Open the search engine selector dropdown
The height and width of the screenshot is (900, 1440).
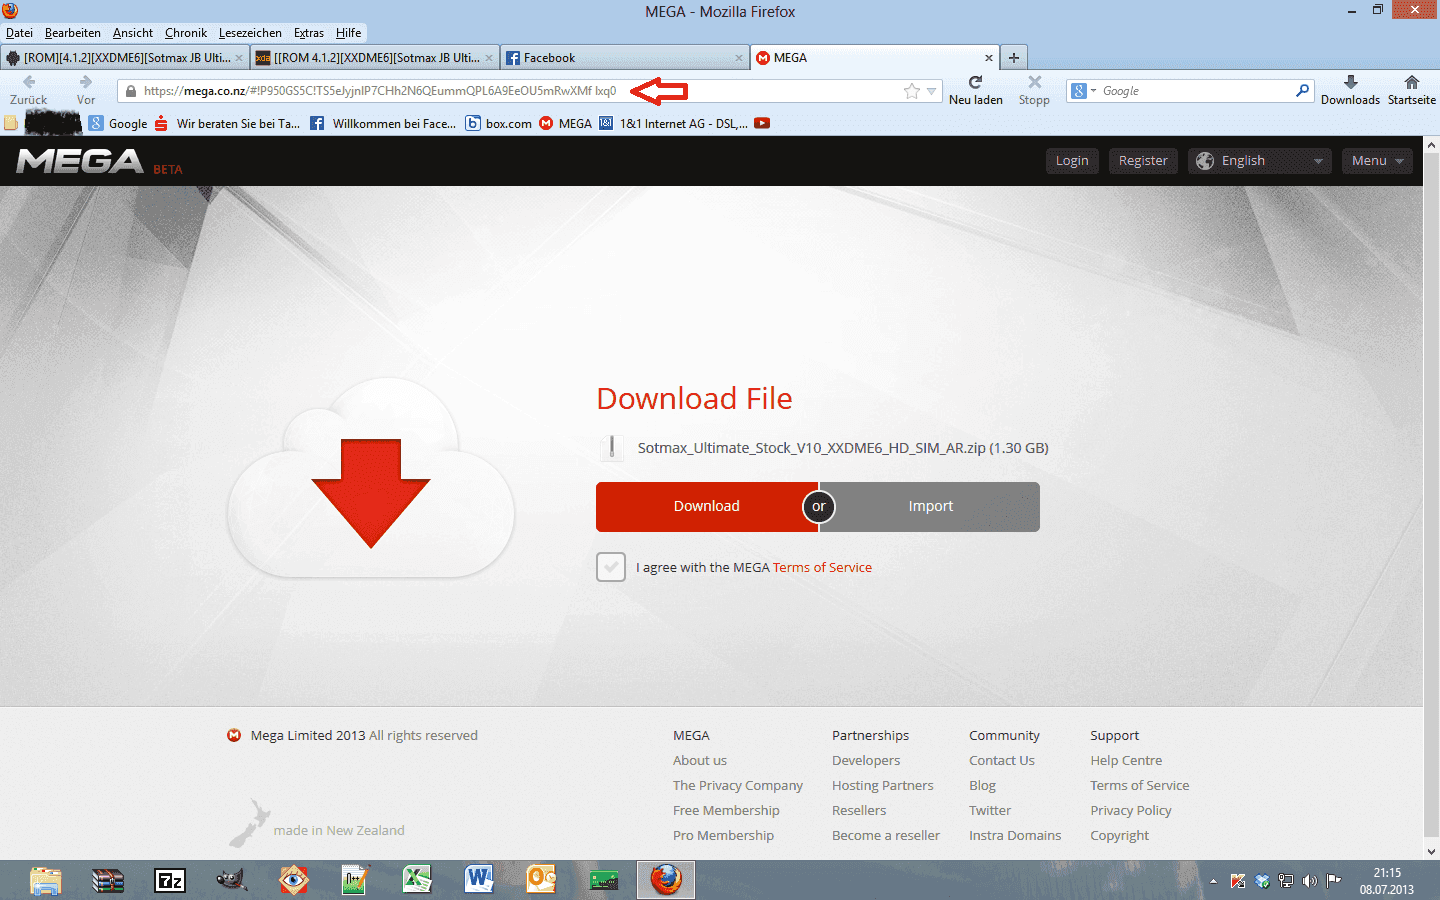(x=1084, y=91)
